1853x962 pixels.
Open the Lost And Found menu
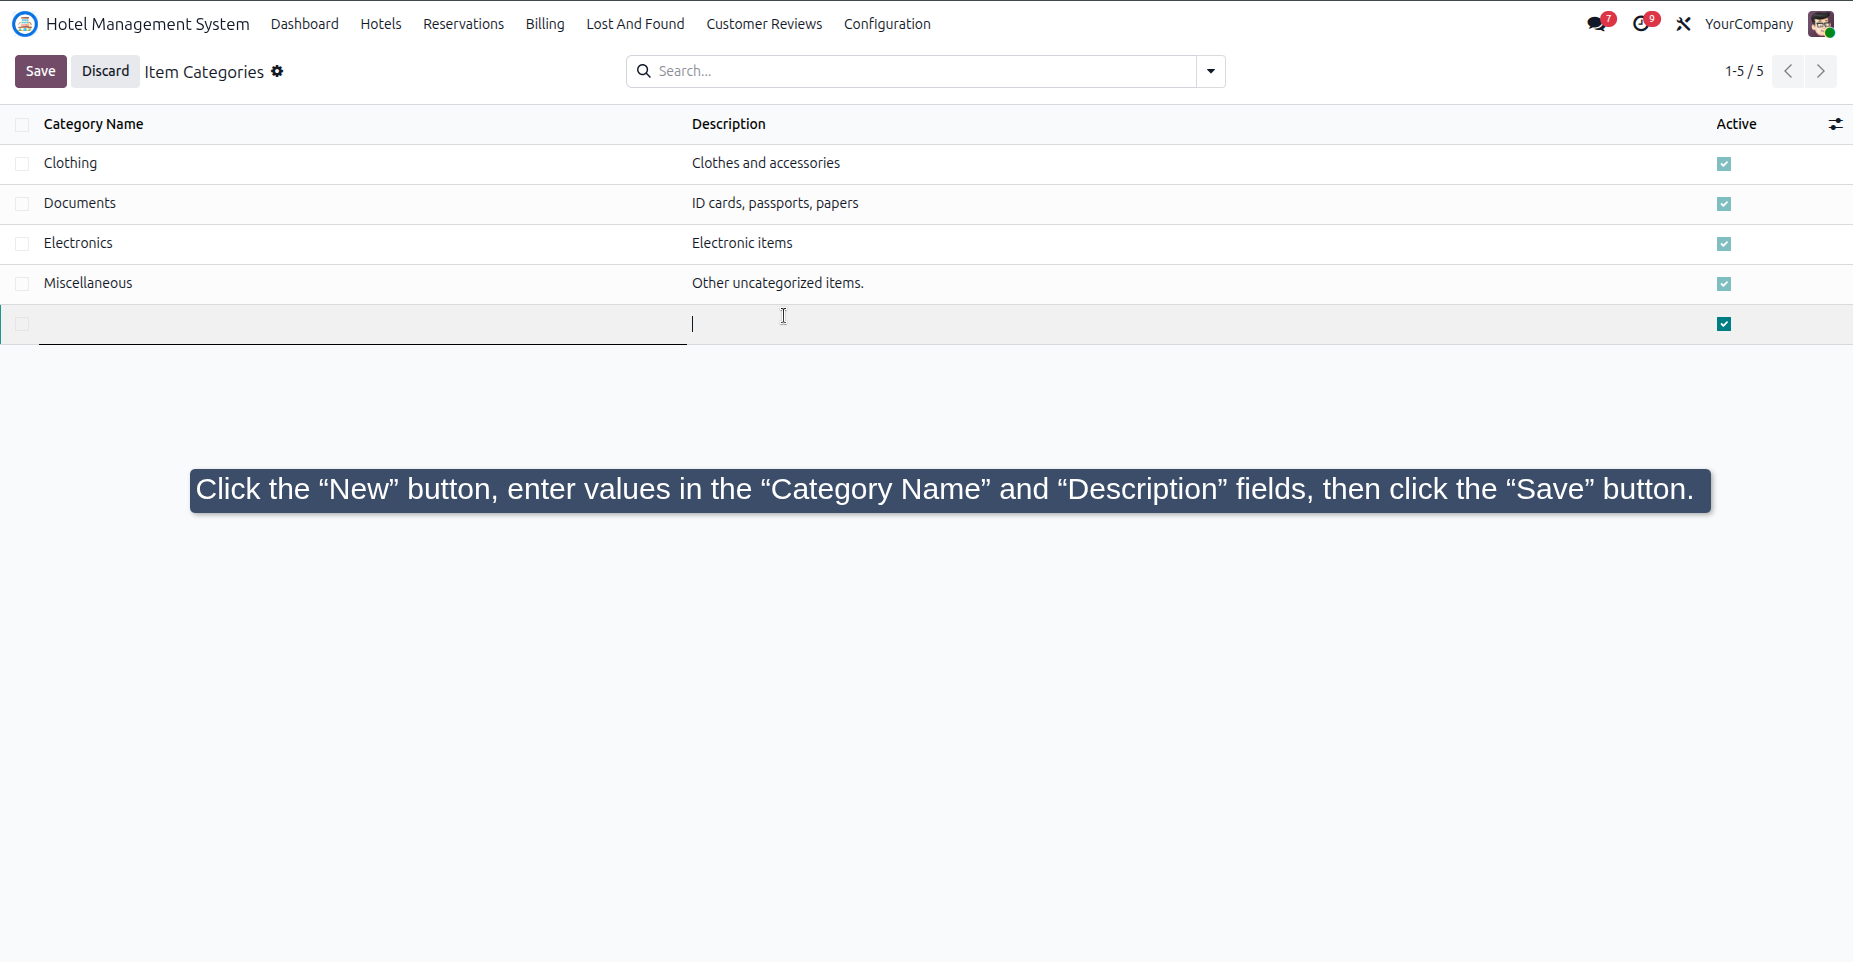[x=635, y=24]
